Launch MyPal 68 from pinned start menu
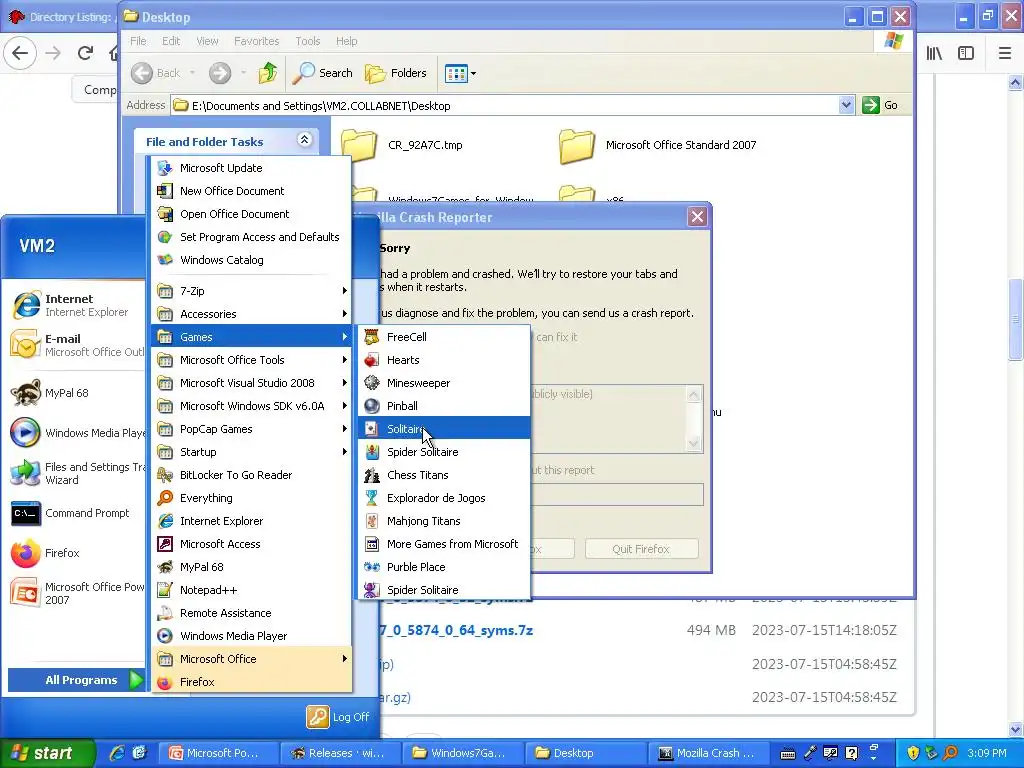Viewport: 1024px width, 768px height. point(76,393)
